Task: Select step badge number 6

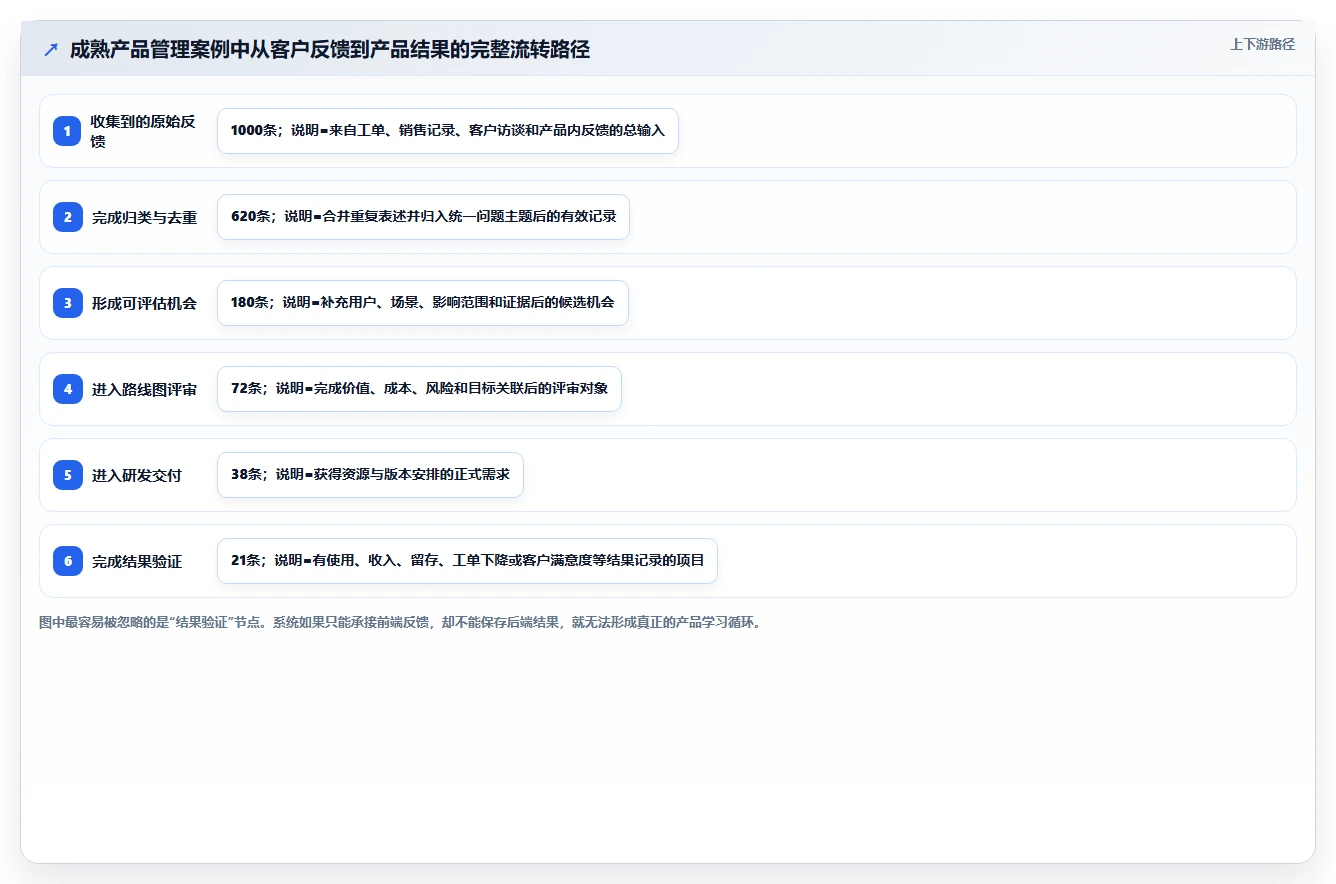Action: 67,561
